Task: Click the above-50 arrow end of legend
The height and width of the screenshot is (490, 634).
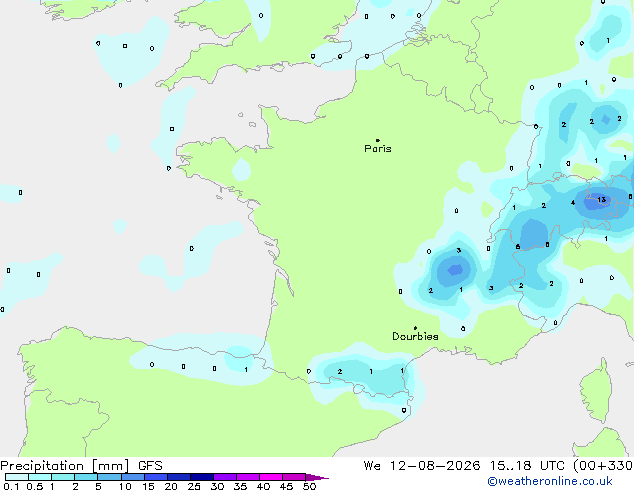Action: (317, 477)
